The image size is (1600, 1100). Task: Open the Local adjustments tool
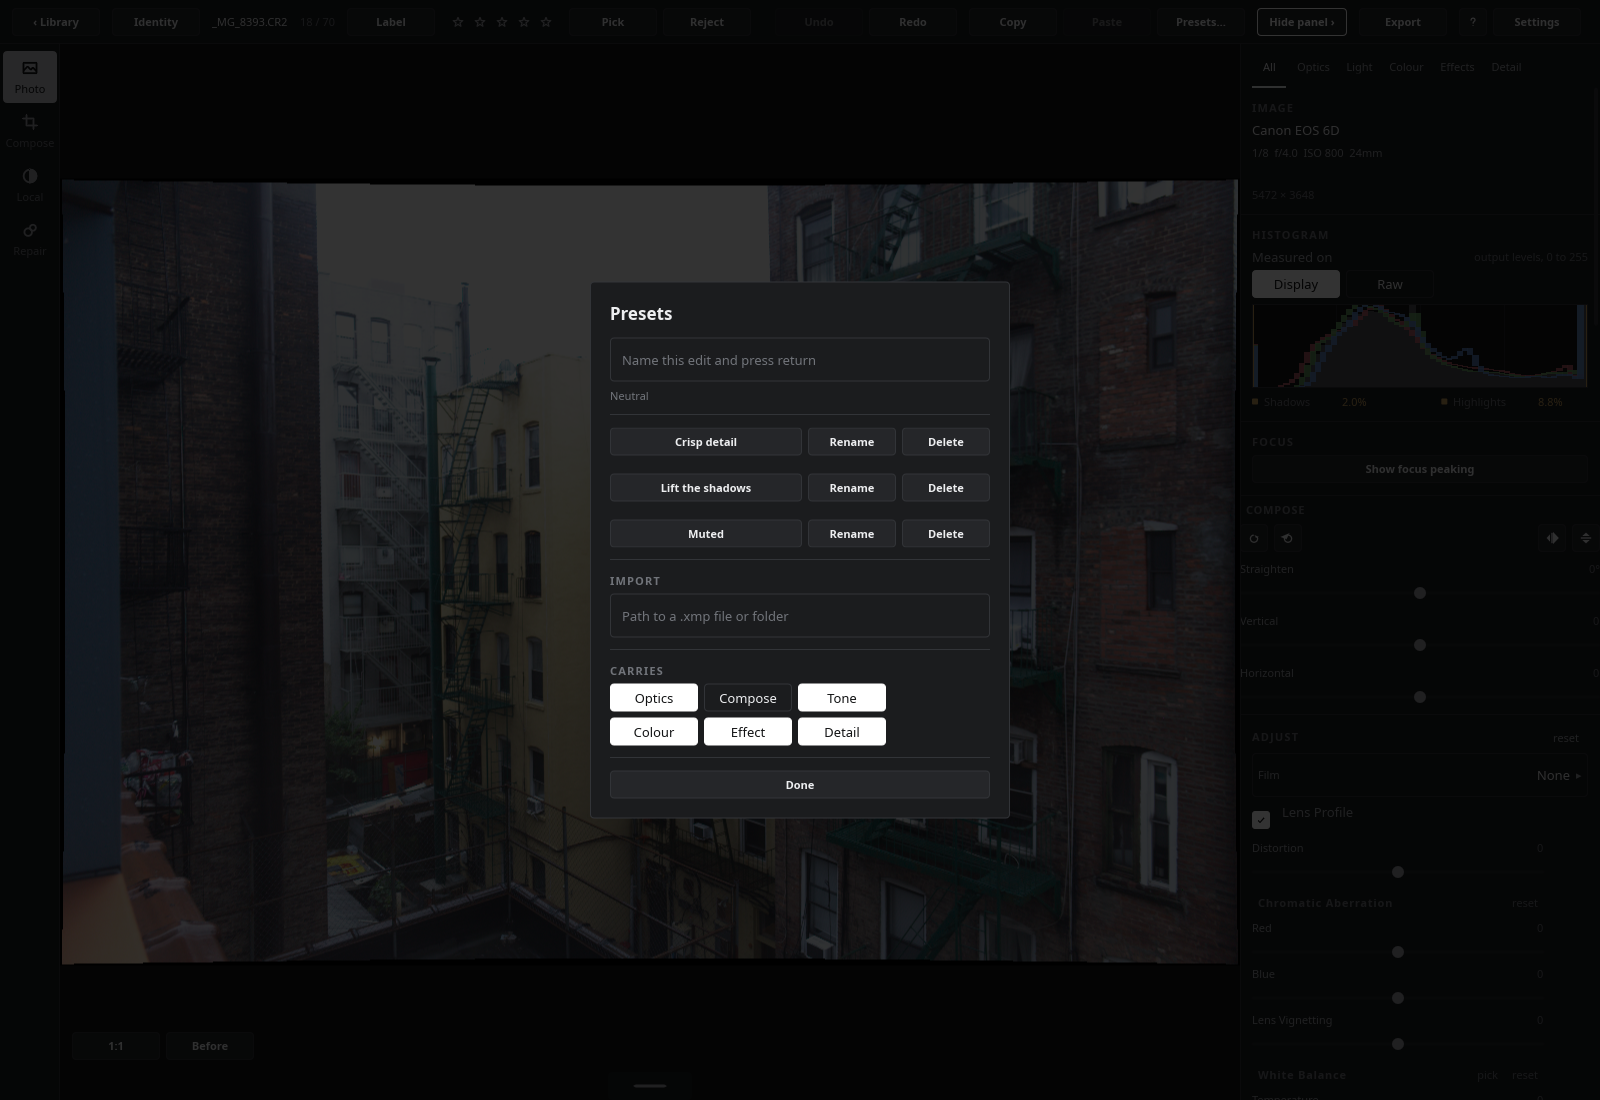(x=30, y=185)
